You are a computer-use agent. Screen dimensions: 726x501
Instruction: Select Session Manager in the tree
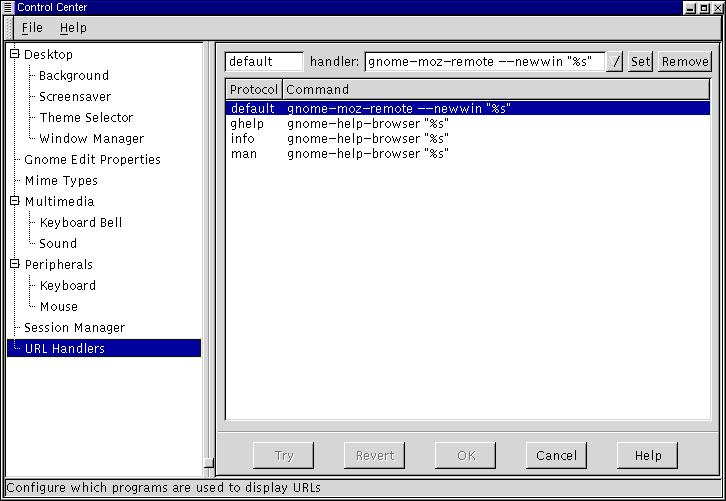point(75,327)
